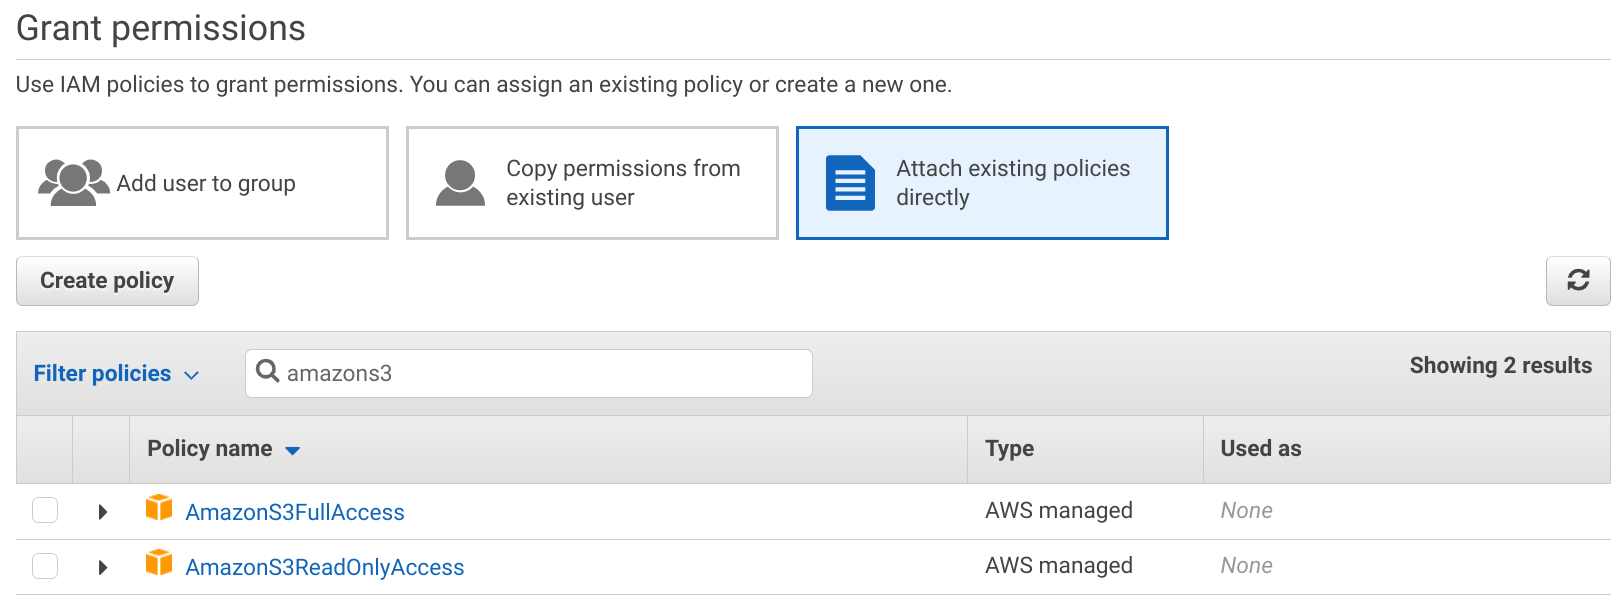The height and width of the screenshot is (609, 1620).
Task: Select Copy permissions from existing user option
Action: pos(592,183)
